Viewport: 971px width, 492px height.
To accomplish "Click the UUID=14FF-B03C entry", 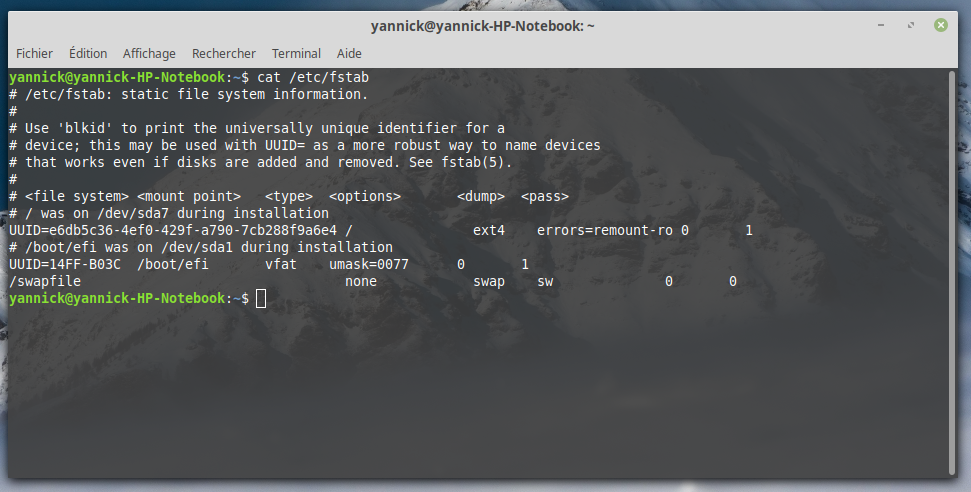I will [64, 265].
